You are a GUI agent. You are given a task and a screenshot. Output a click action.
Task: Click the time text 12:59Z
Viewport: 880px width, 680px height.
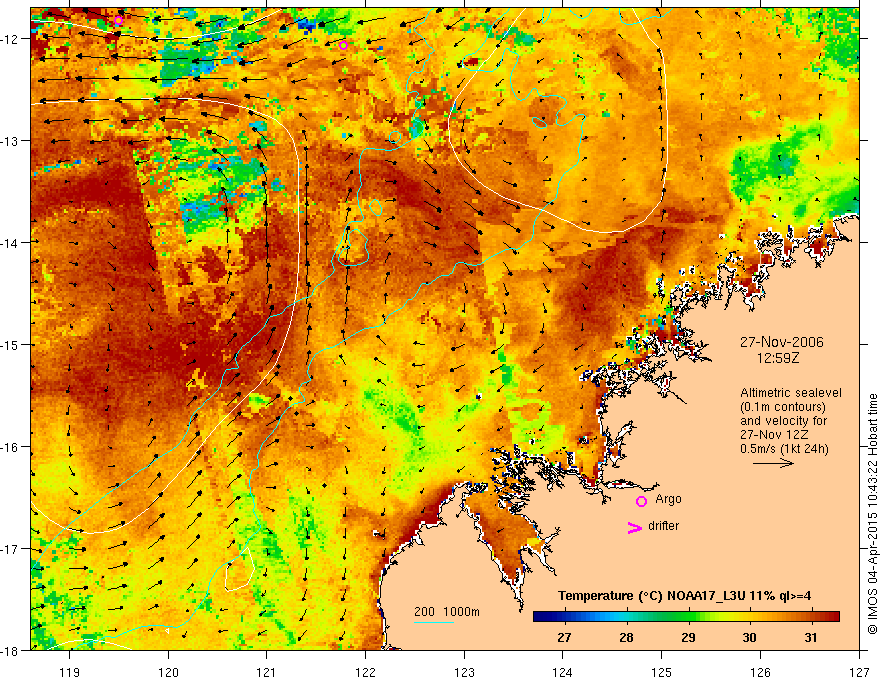pos(778,357)
